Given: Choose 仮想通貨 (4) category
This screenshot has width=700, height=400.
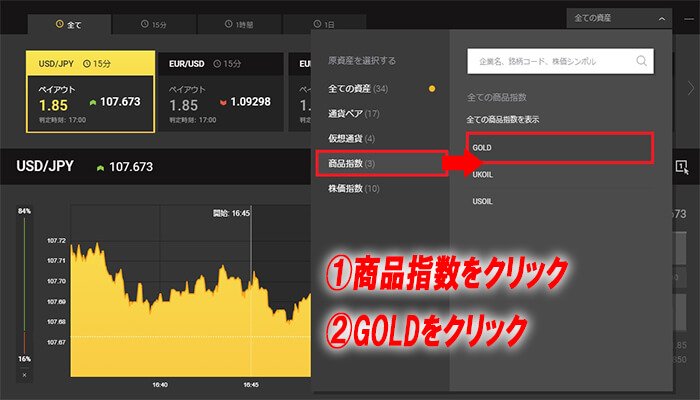Looking at the screenshot, I should click(x=351, y=138).
